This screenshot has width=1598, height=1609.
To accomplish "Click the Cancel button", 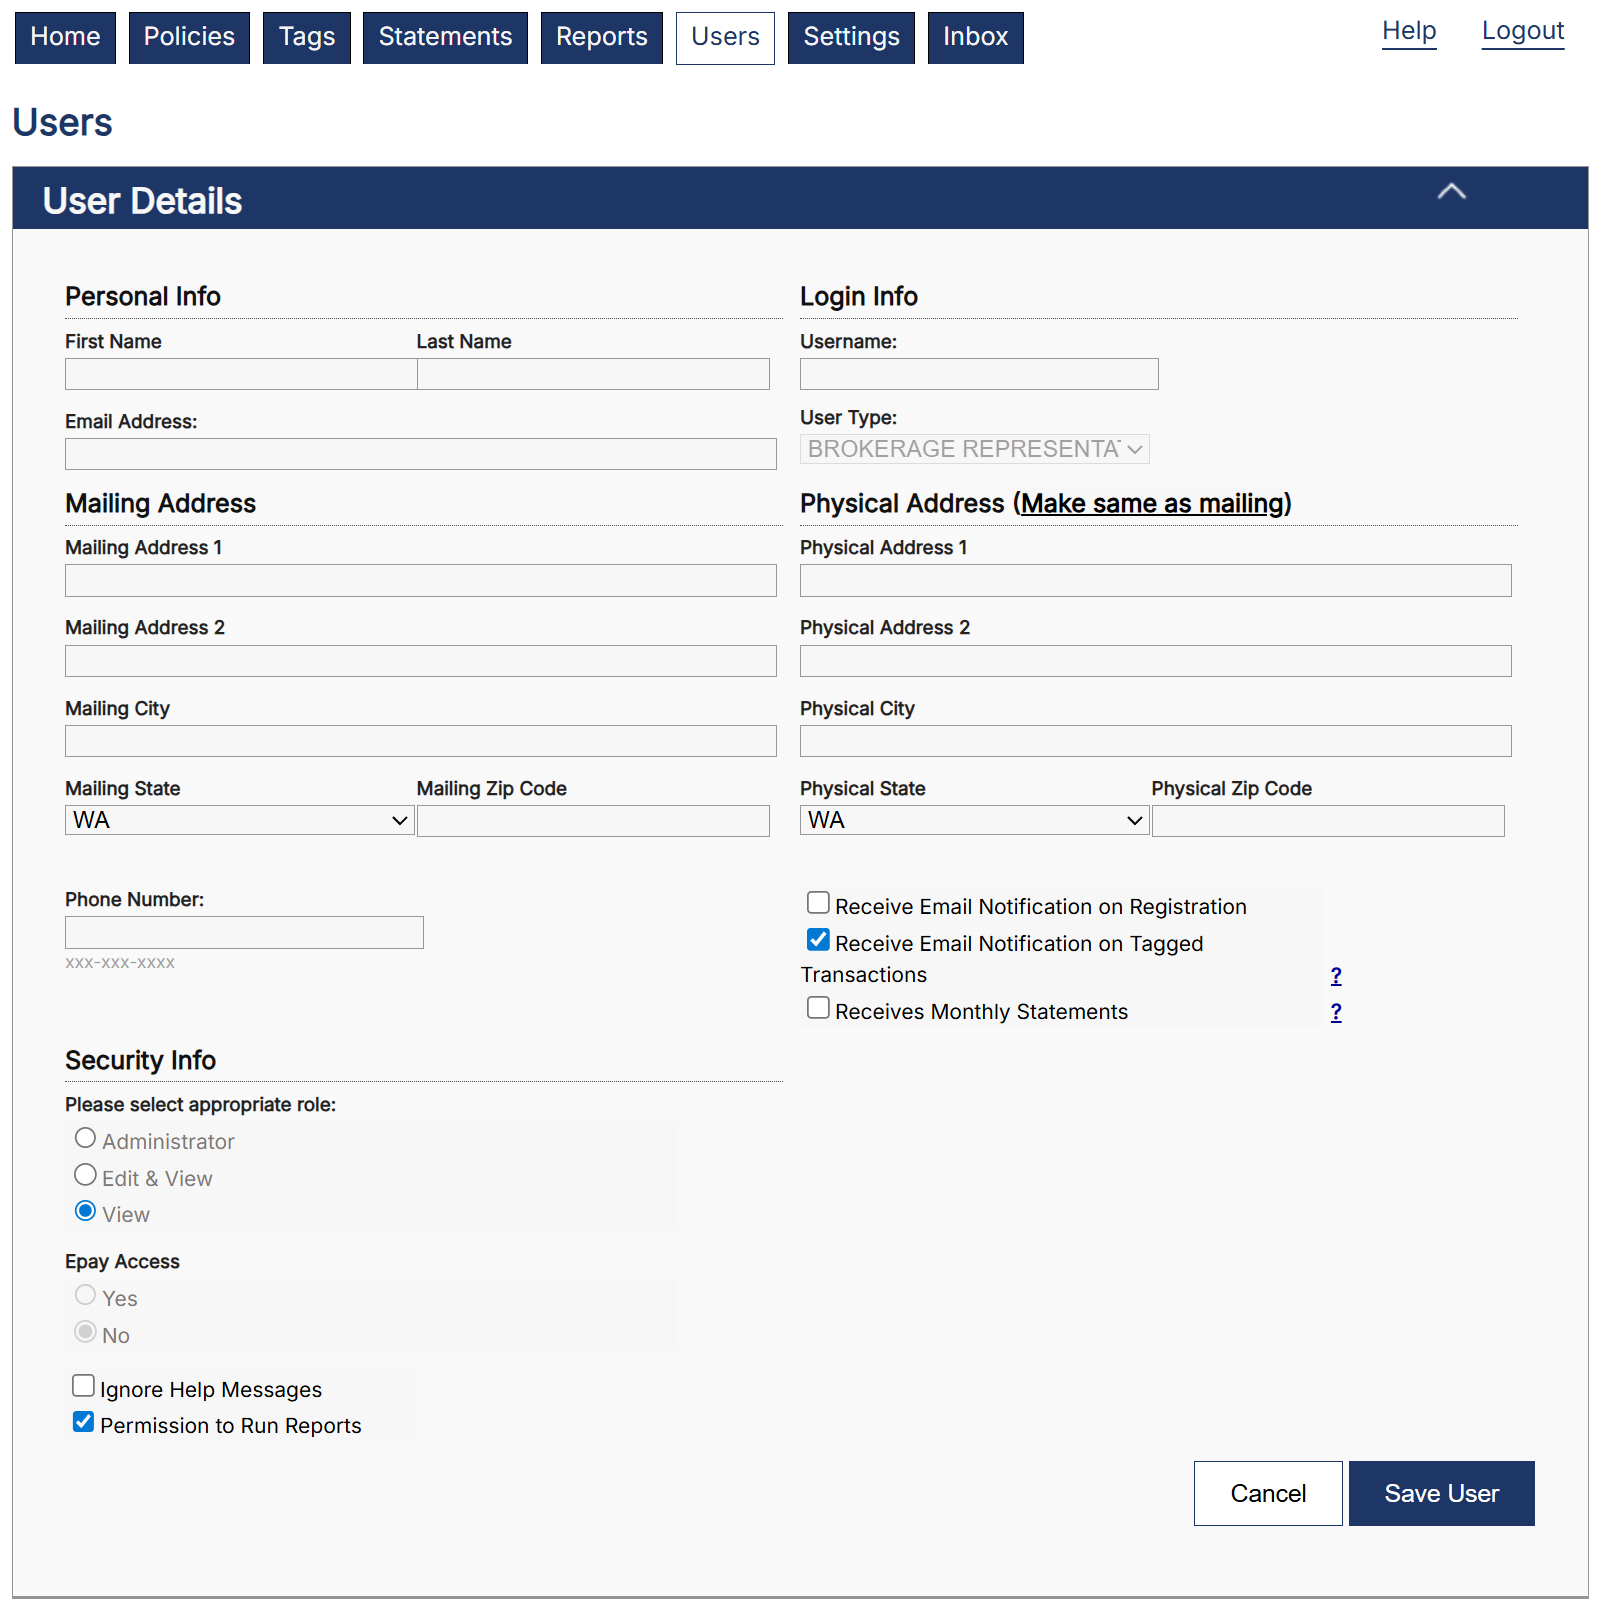I will click(1268, 1493).
